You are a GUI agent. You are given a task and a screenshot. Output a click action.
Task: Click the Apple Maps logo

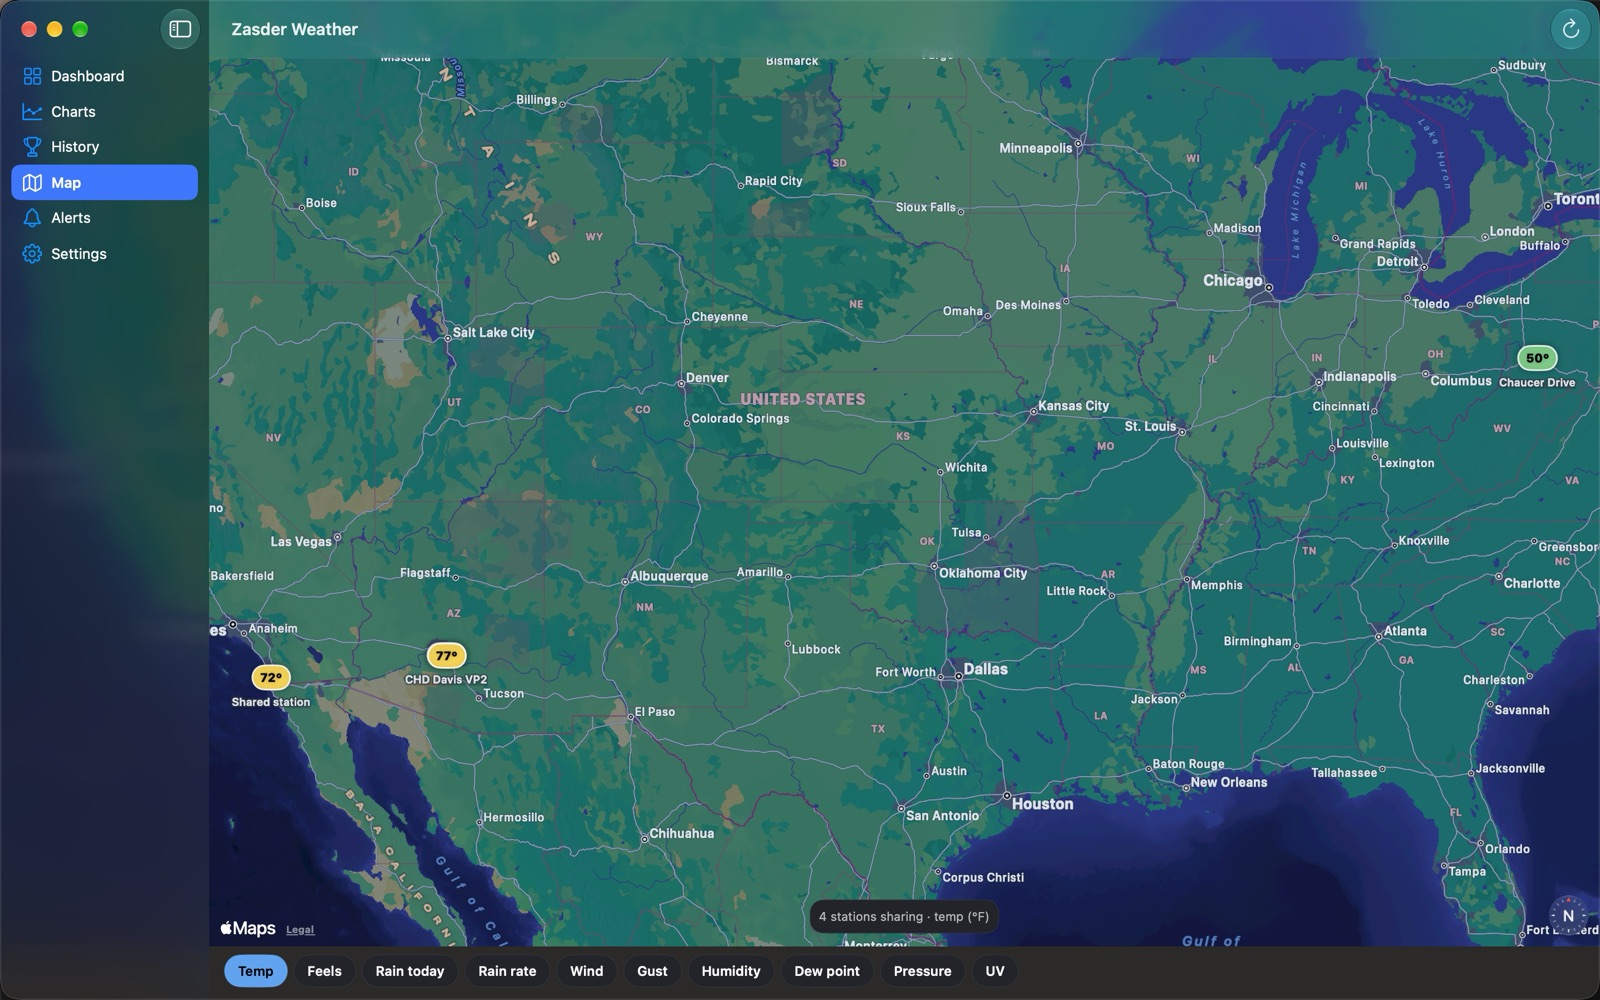[247, 928]
